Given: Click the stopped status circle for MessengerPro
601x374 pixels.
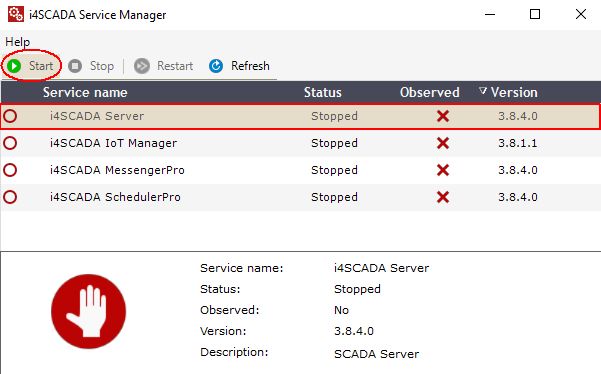Looking at the screenshot, I should click(x=10, y=170).
